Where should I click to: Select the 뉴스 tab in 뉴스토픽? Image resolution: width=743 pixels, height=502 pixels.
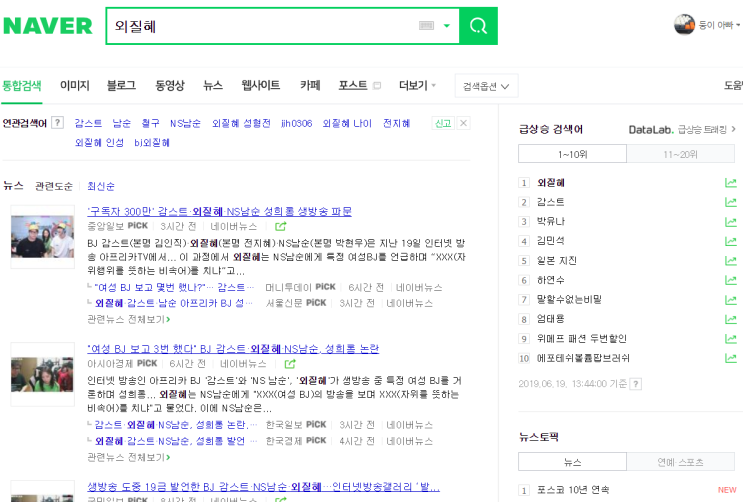pyautogui.click(x=572, y=462)
